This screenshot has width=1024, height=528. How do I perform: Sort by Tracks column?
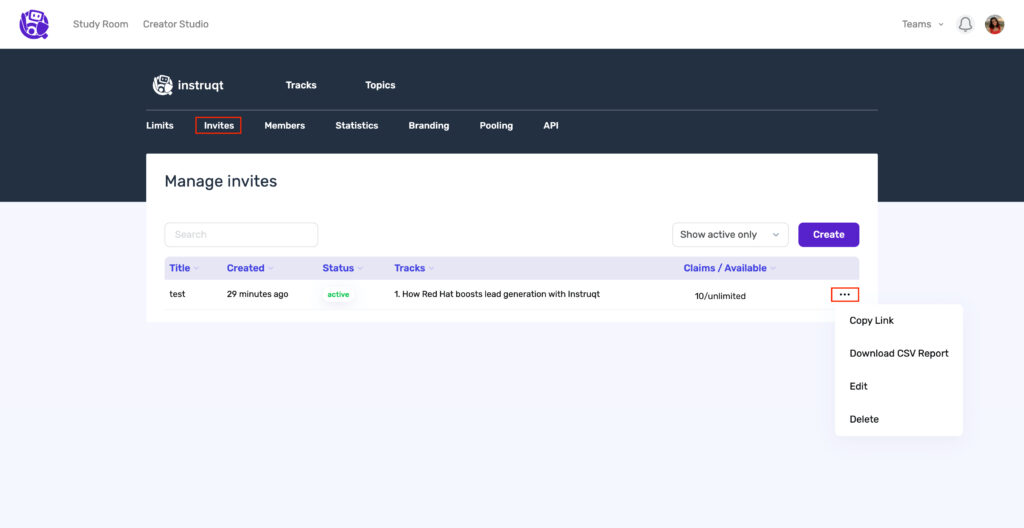(414, 268)
